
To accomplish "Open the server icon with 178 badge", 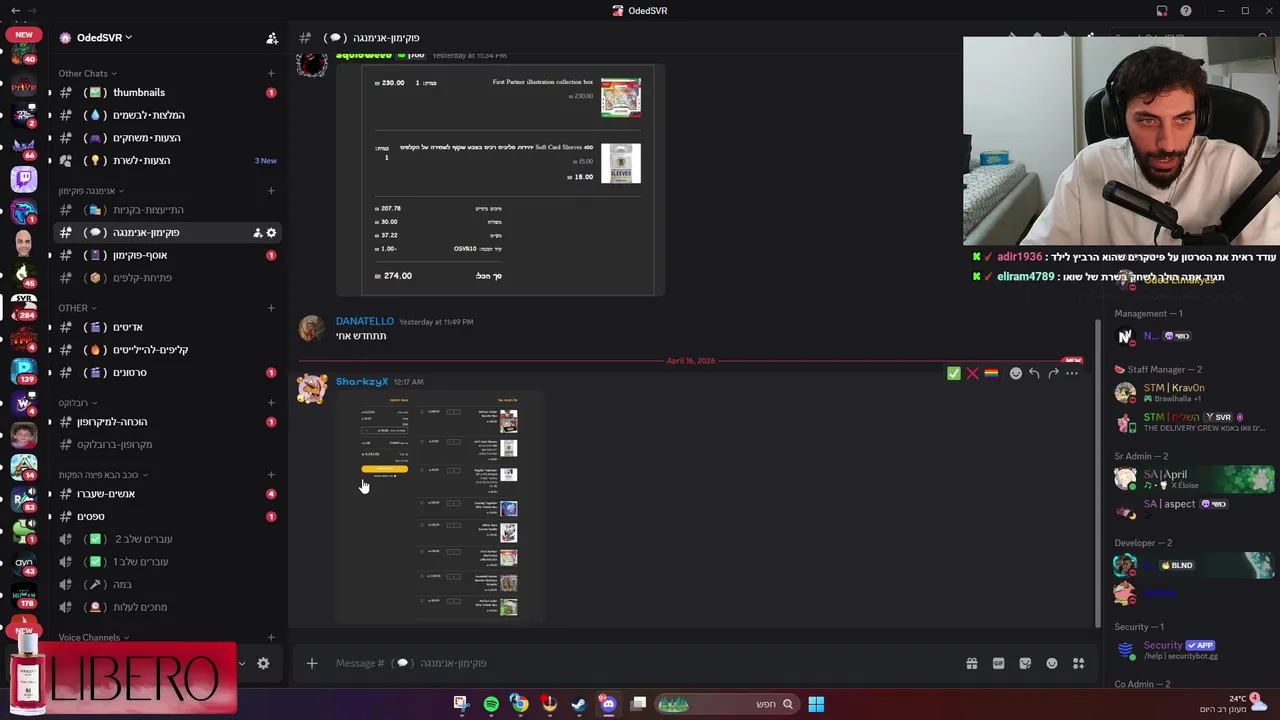I will point(24,596).
